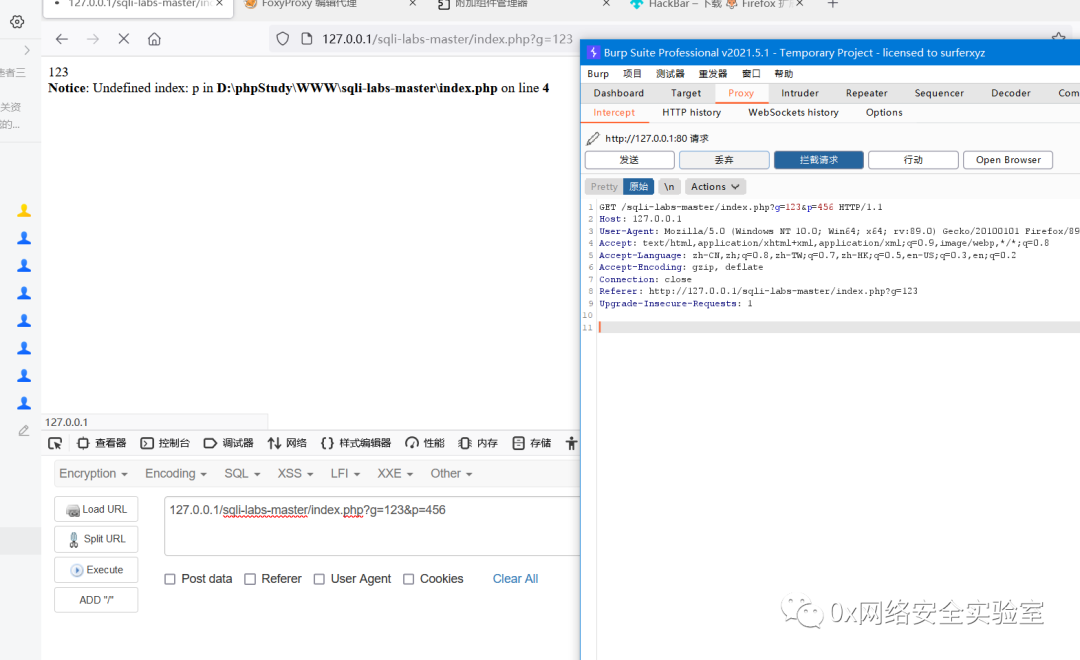Open the 项目 menu in Burp
Image resolution: width=1080 pixels, height=660 pixels.
pyautogui.click(x=632, y=74)
